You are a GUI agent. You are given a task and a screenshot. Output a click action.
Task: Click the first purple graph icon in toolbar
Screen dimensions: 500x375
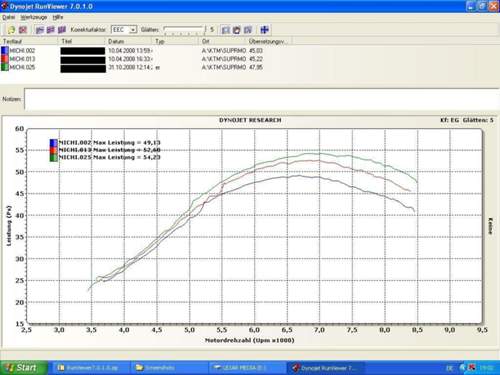click(x=40, y=30)
